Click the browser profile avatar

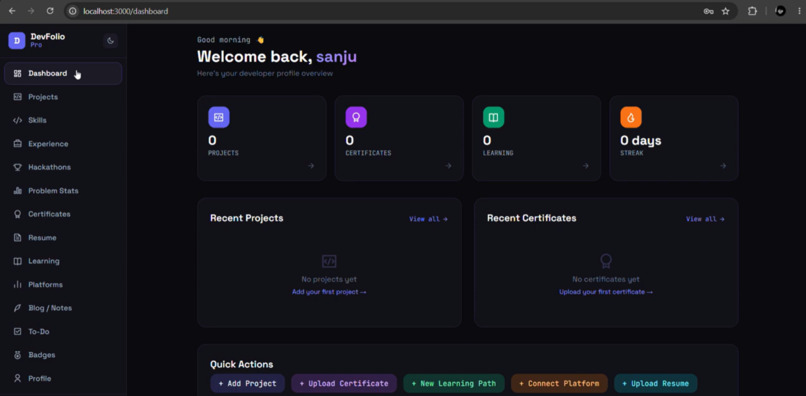pos(780,11)
